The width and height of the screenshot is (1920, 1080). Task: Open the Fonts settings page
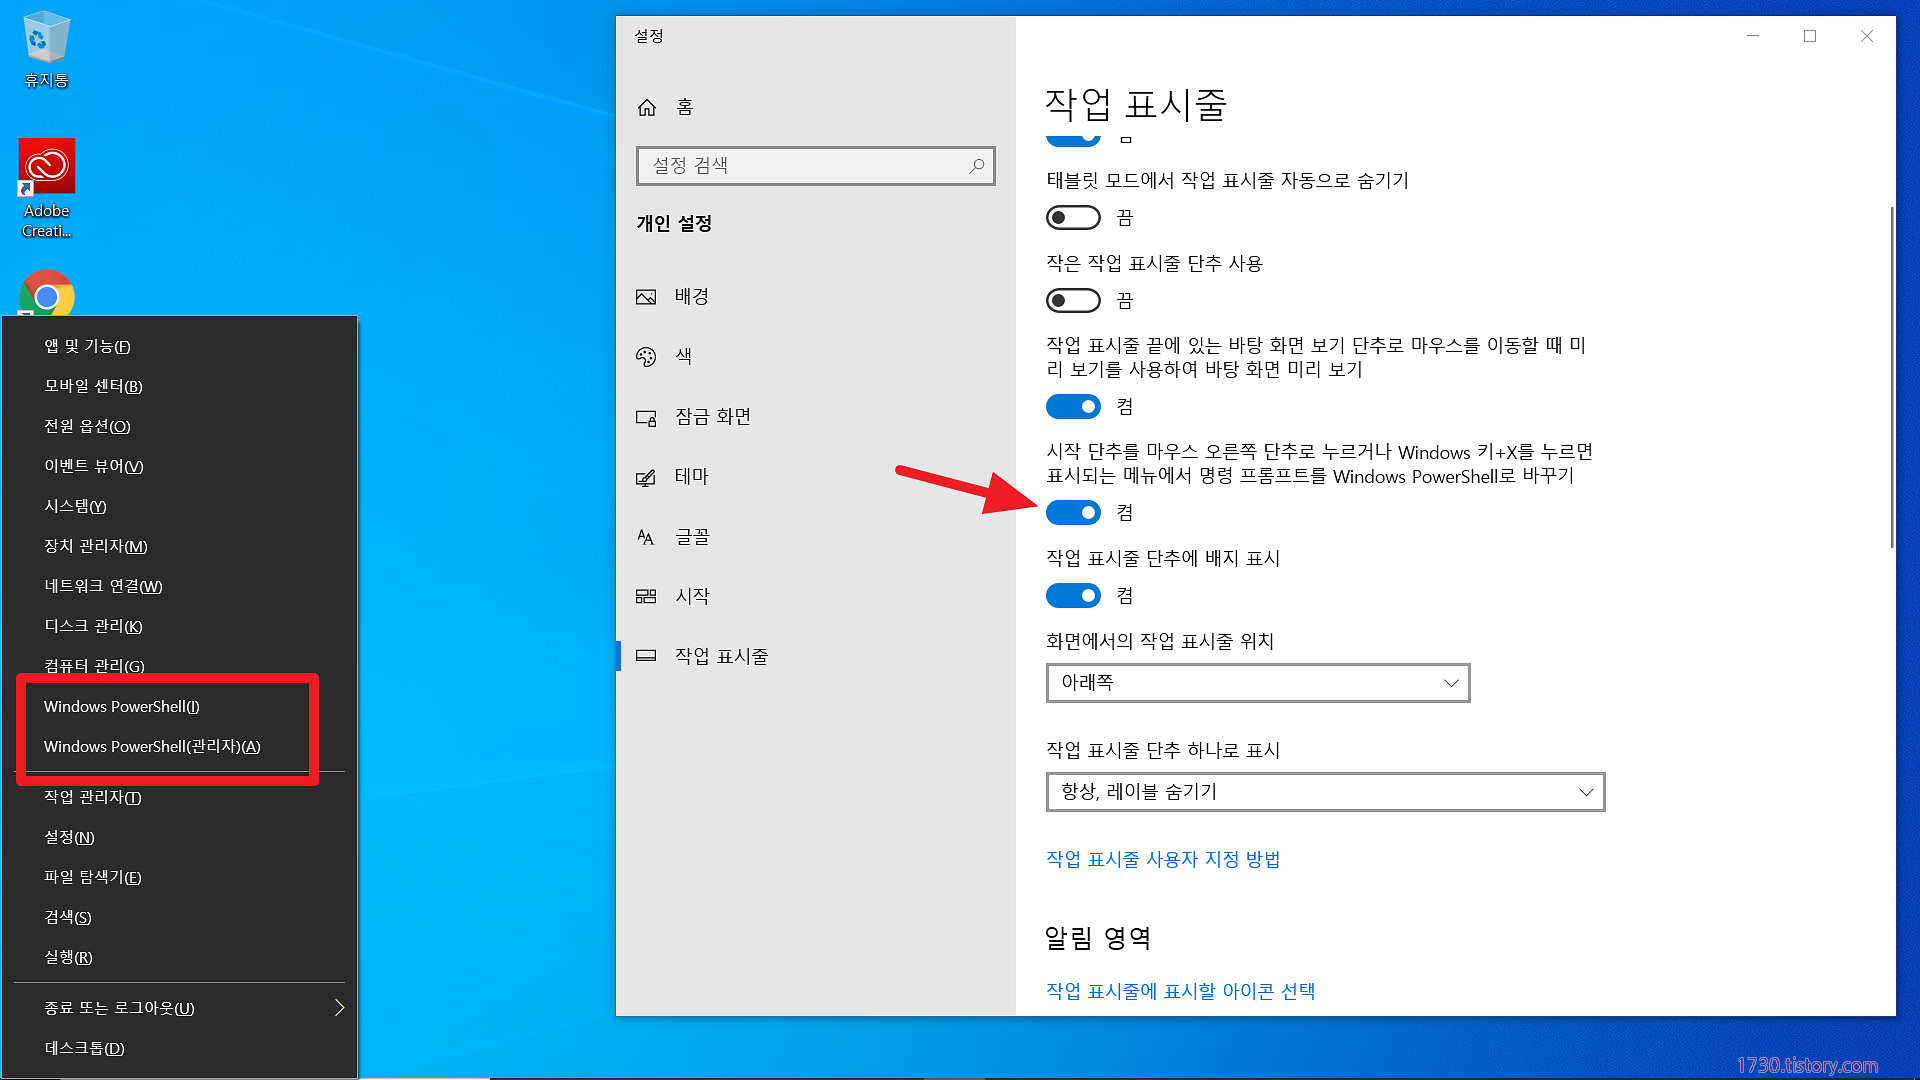tap(692, 537)
